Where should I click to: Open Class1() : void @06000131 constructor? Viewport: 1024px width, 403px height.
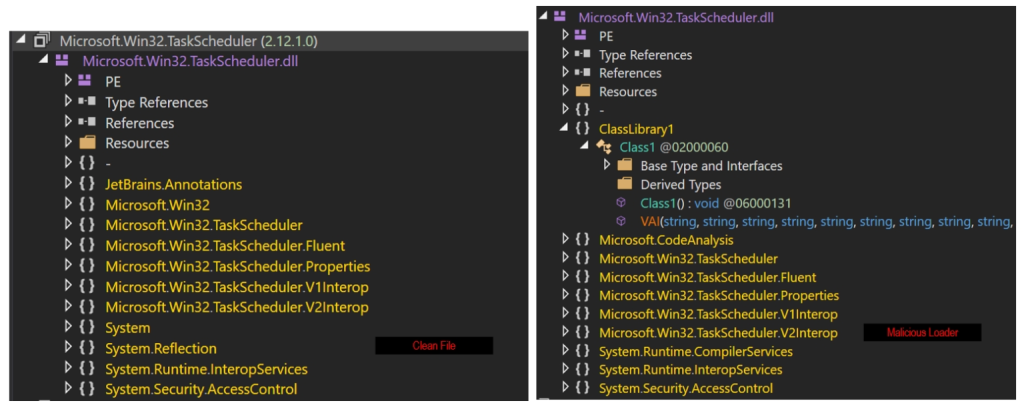coord(716,202)
